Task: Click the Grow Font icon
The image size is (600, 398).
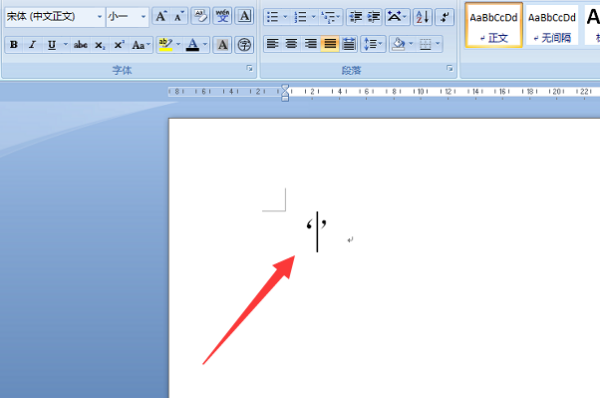Action: point(161,16)
